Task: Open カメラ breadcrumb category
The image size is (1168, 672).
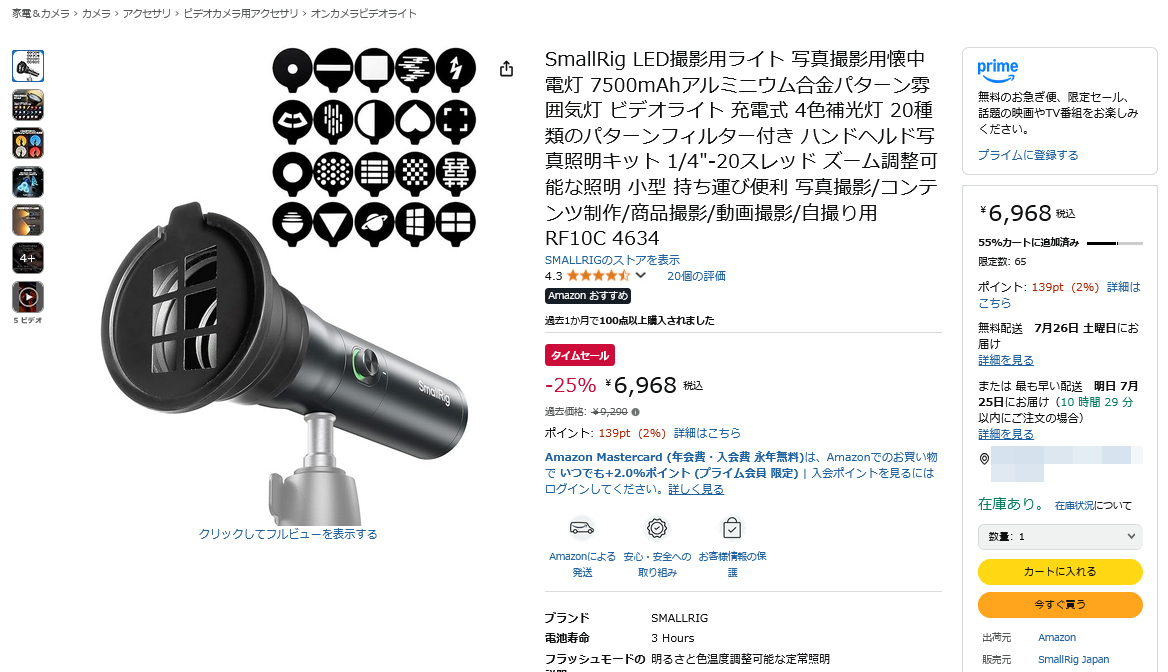Action: (96, 13)
